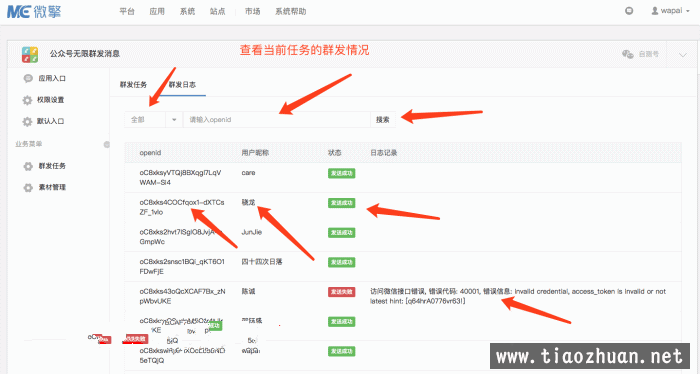Click the 应用入口 chat bubble icon
Screen dimensions: 700x374
click(28, 79)
